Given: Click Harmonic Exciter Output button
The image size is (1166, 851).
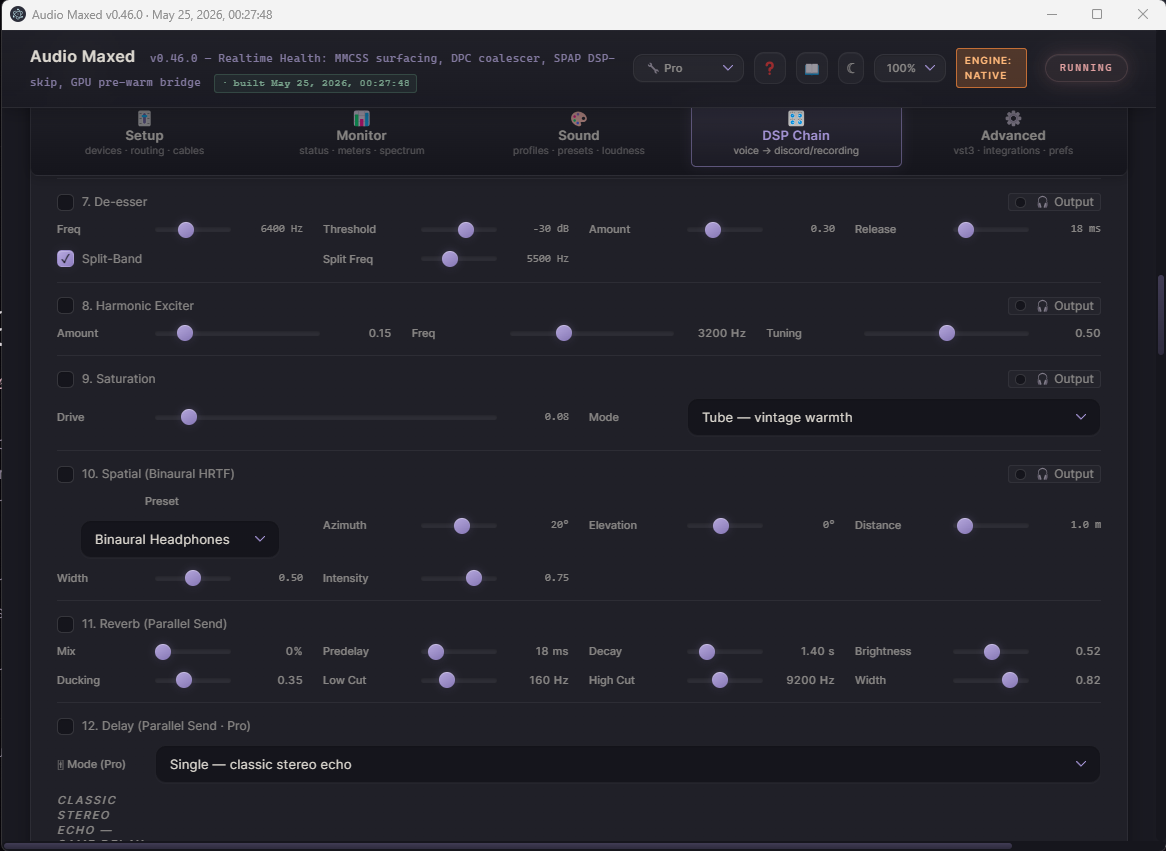Looking at the screenshot, I should pos(1054,306).
